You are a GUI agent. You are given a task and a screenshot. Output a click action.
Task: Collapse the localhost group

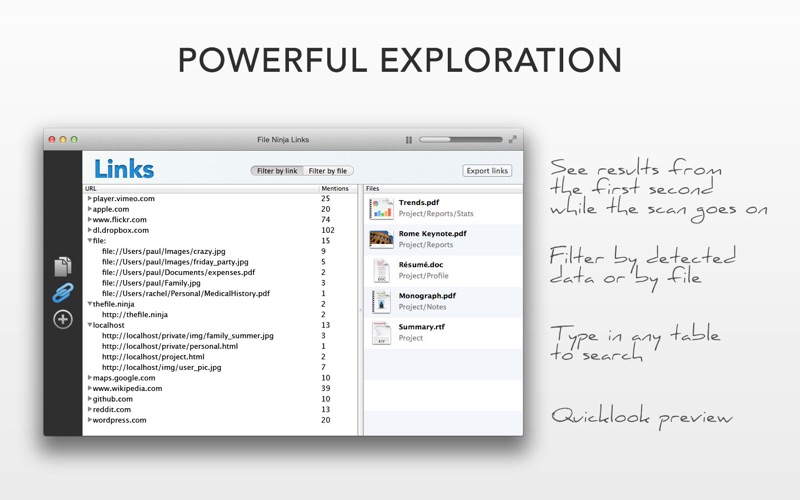point(90,325)
